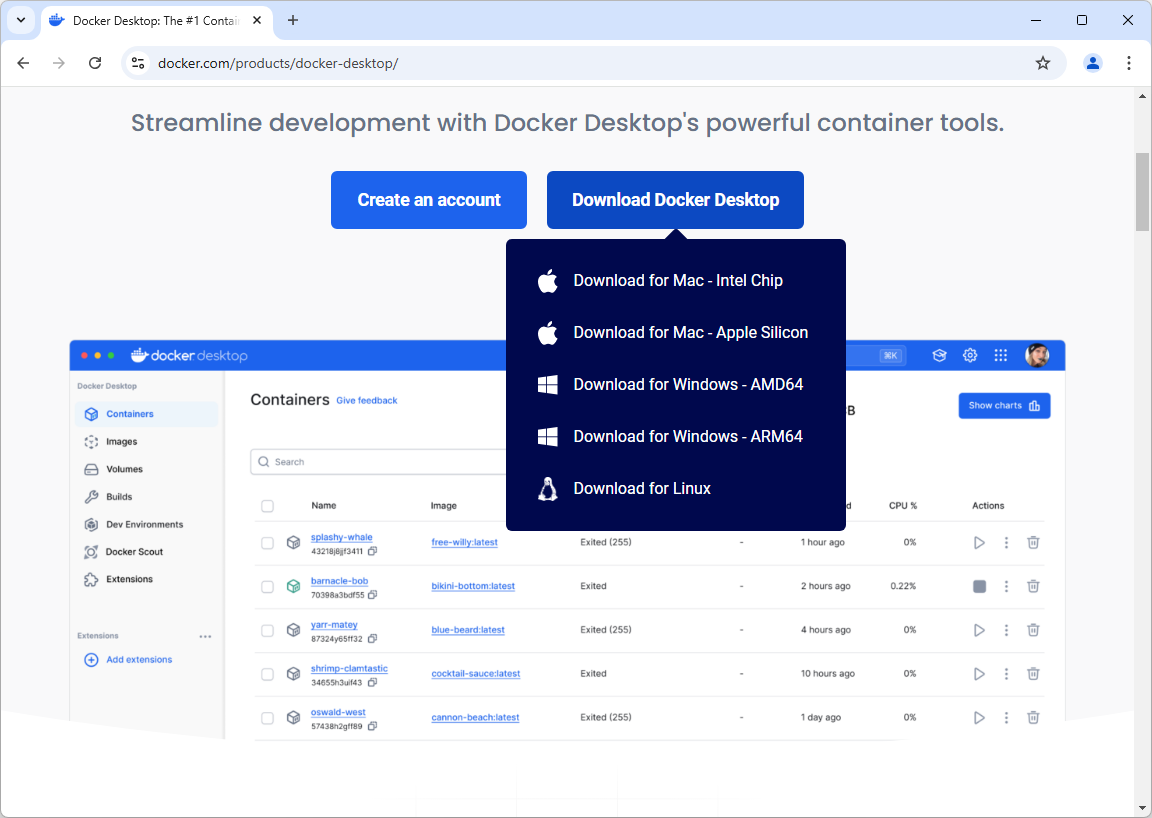Reload the current page
1152x818 pixels.
(x=95, y=63)
